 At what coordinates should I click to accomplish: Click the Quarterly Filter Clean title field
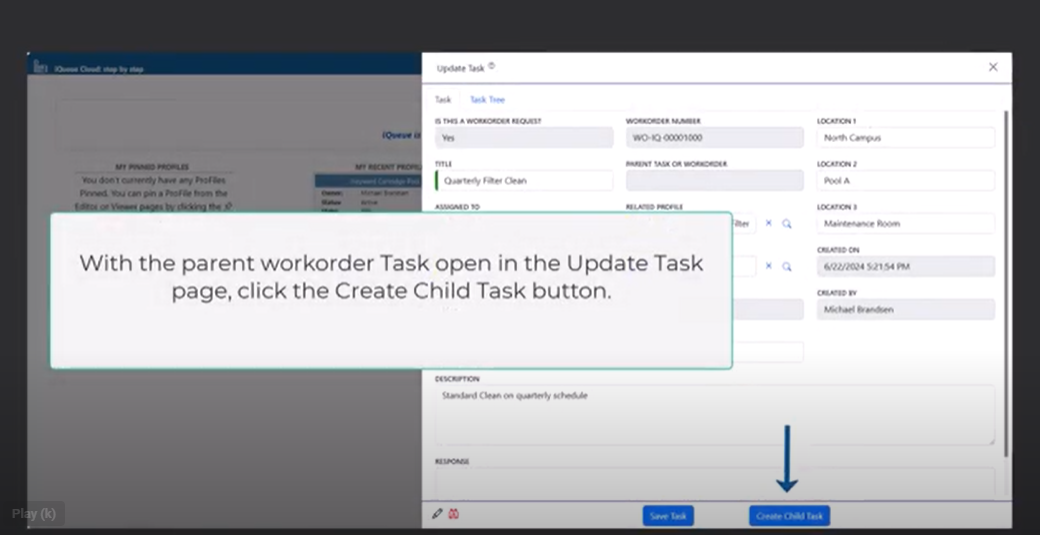[526, 181]
